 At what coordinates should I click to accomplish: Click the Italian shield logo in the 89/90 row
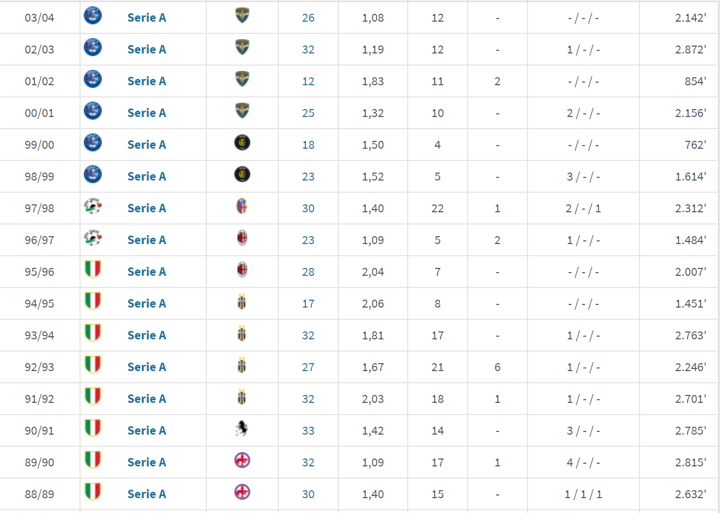pos(93,461)
